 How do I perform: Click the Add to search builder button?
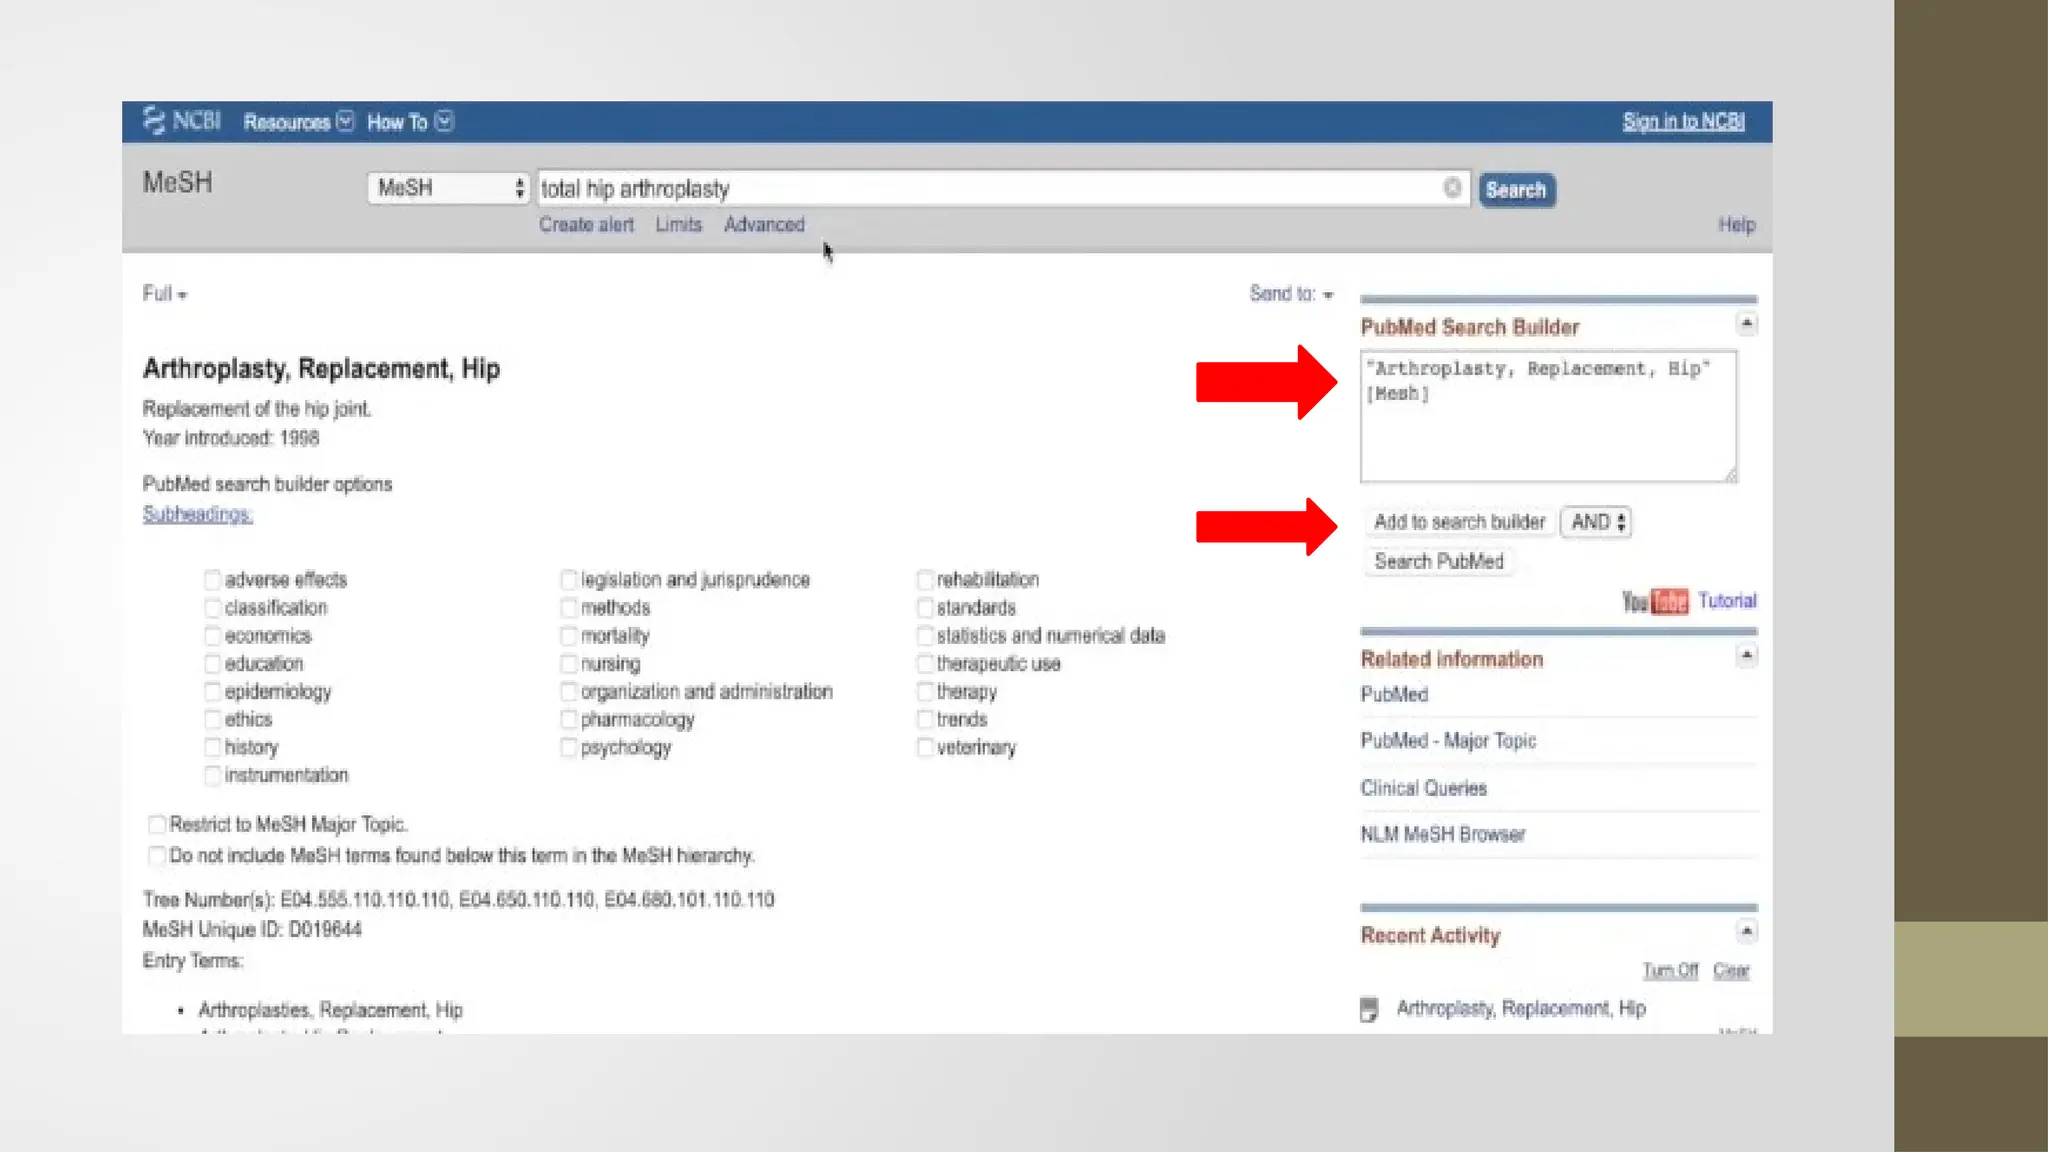1459,522
